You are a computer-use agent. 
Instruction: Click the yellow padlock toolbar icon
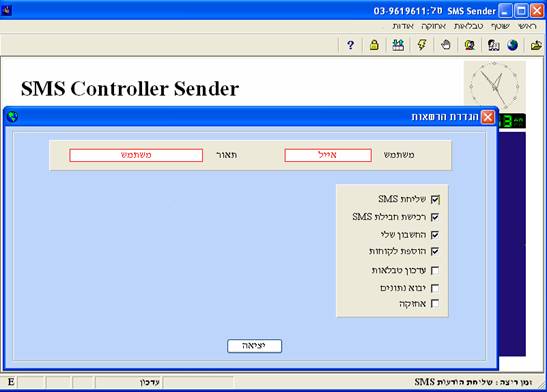click(374, 45)
